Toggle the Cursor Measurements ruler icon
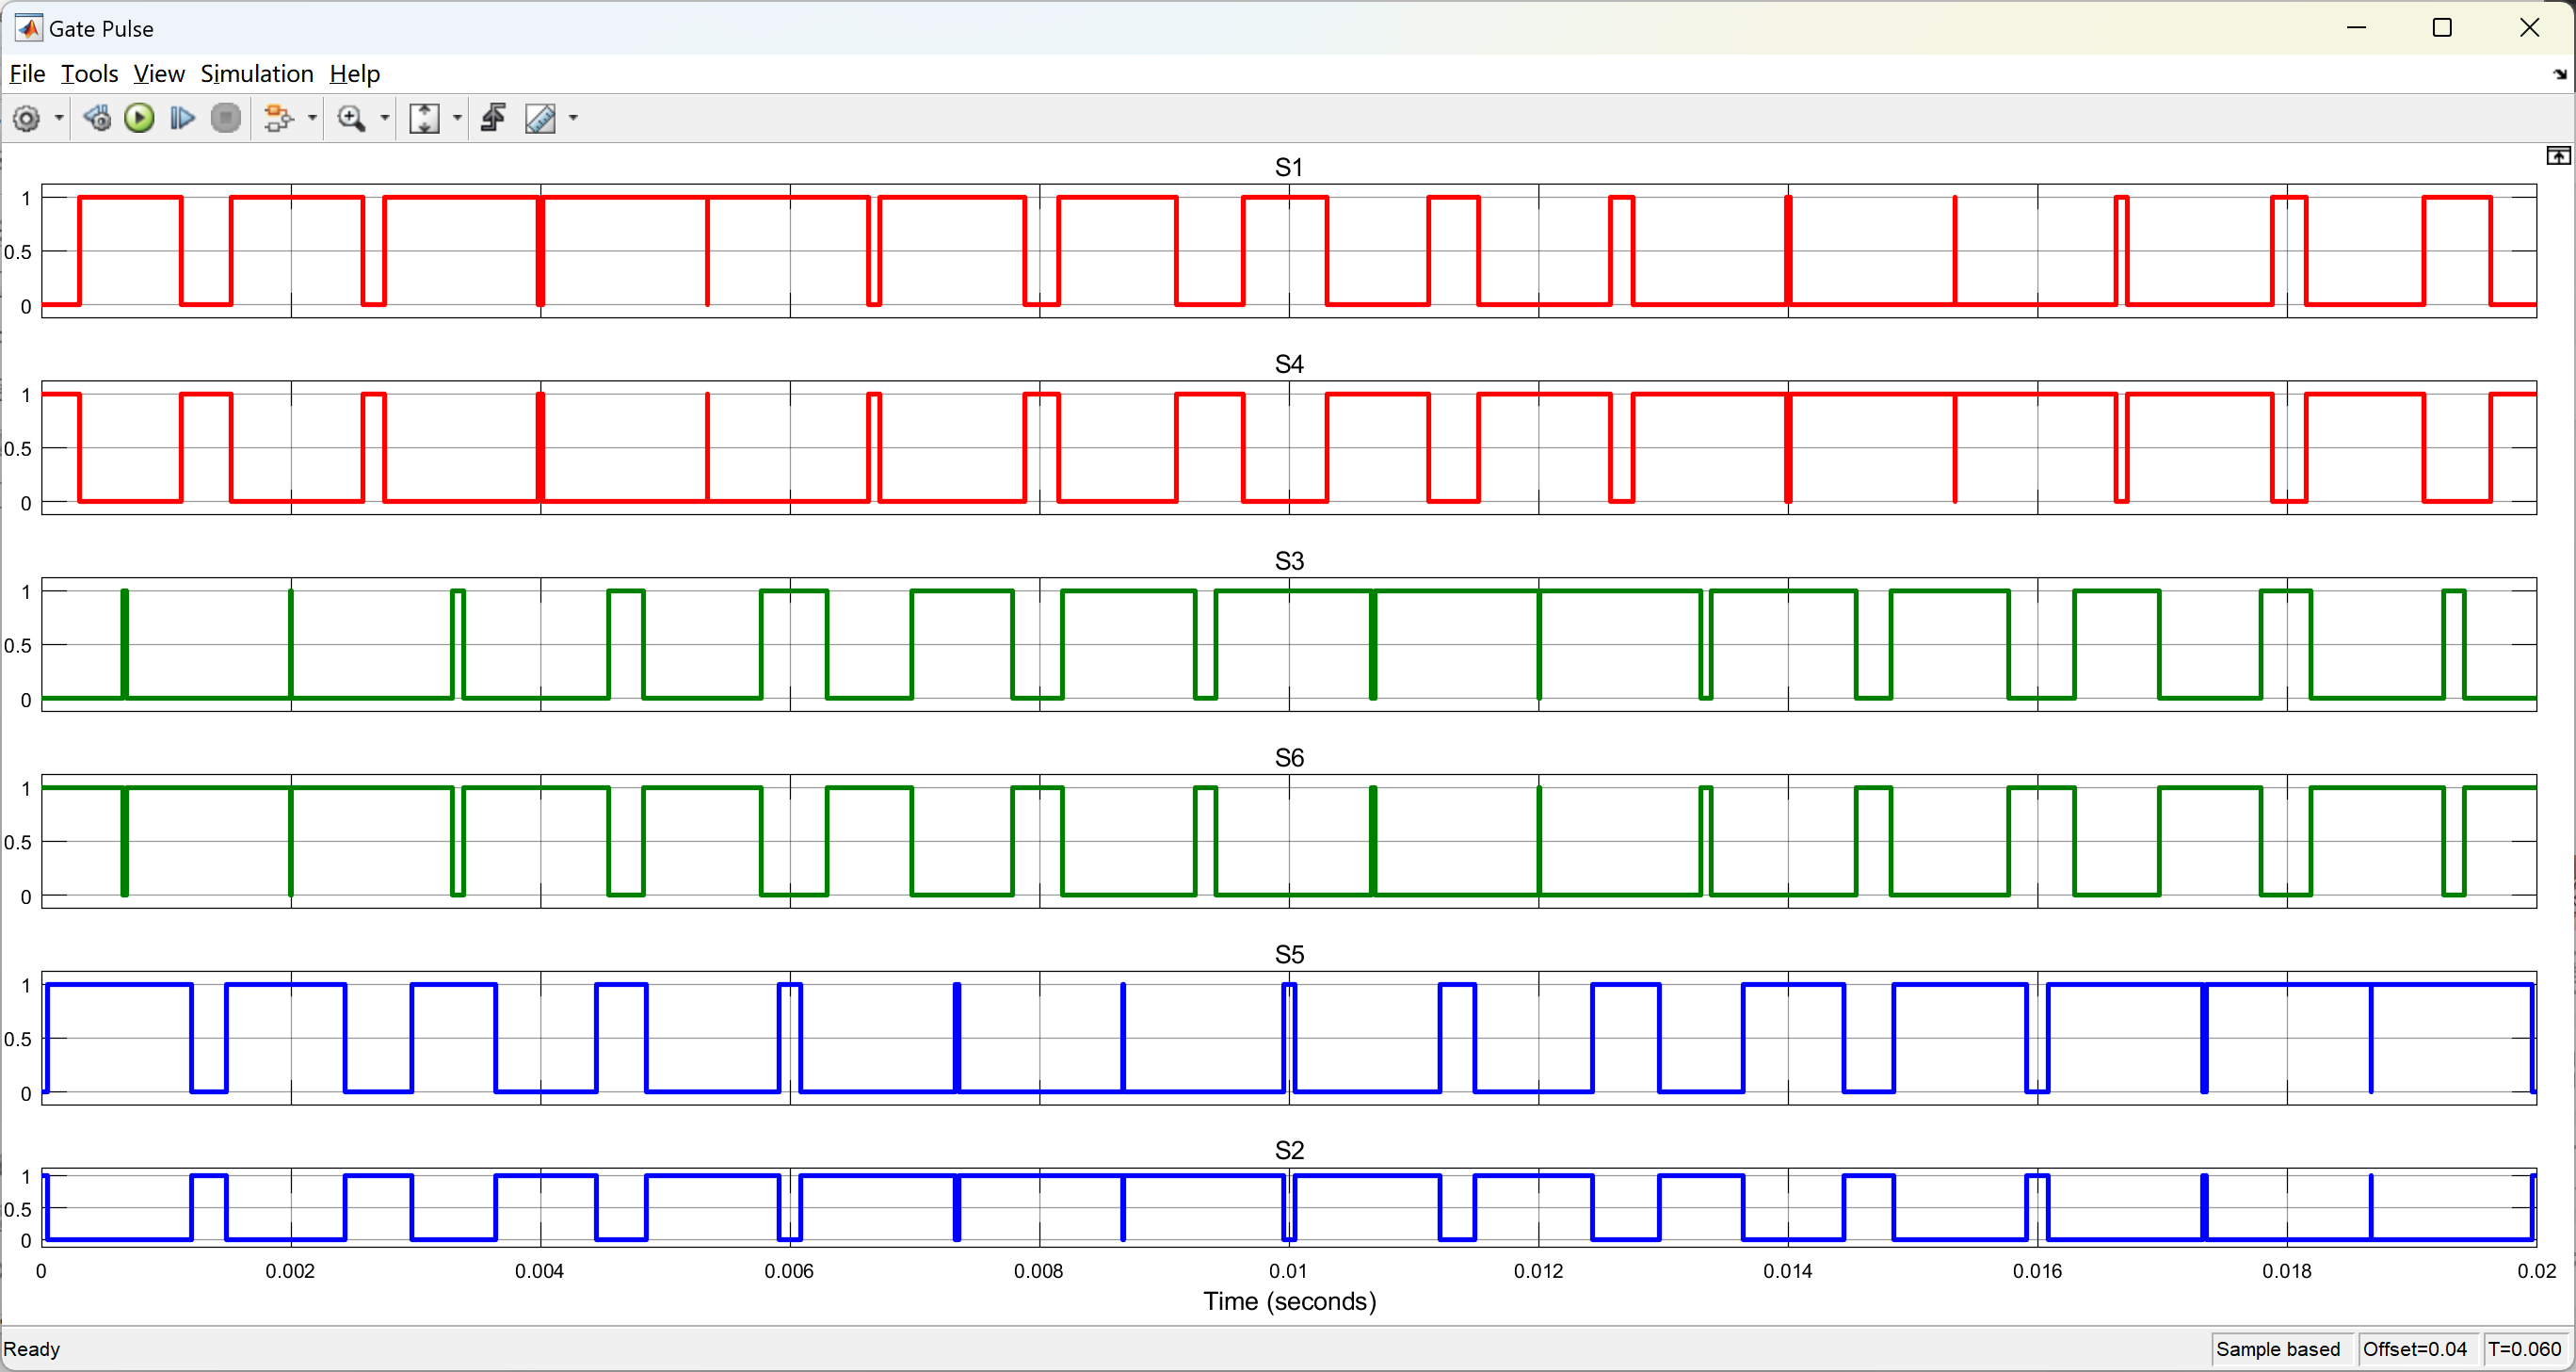The image size is (2576, 1372). point(540,119)
